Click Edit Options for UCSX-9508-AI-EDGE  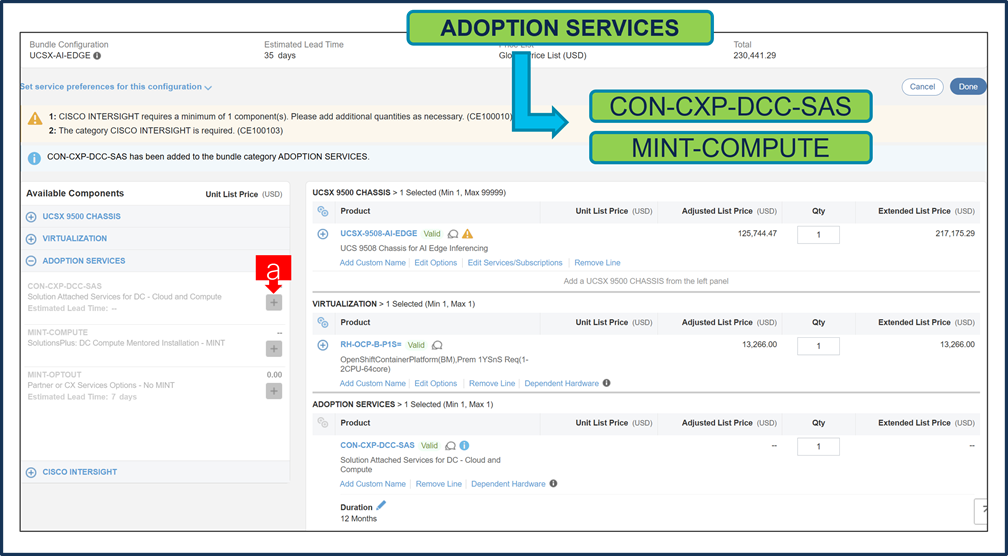click(435, 263)
